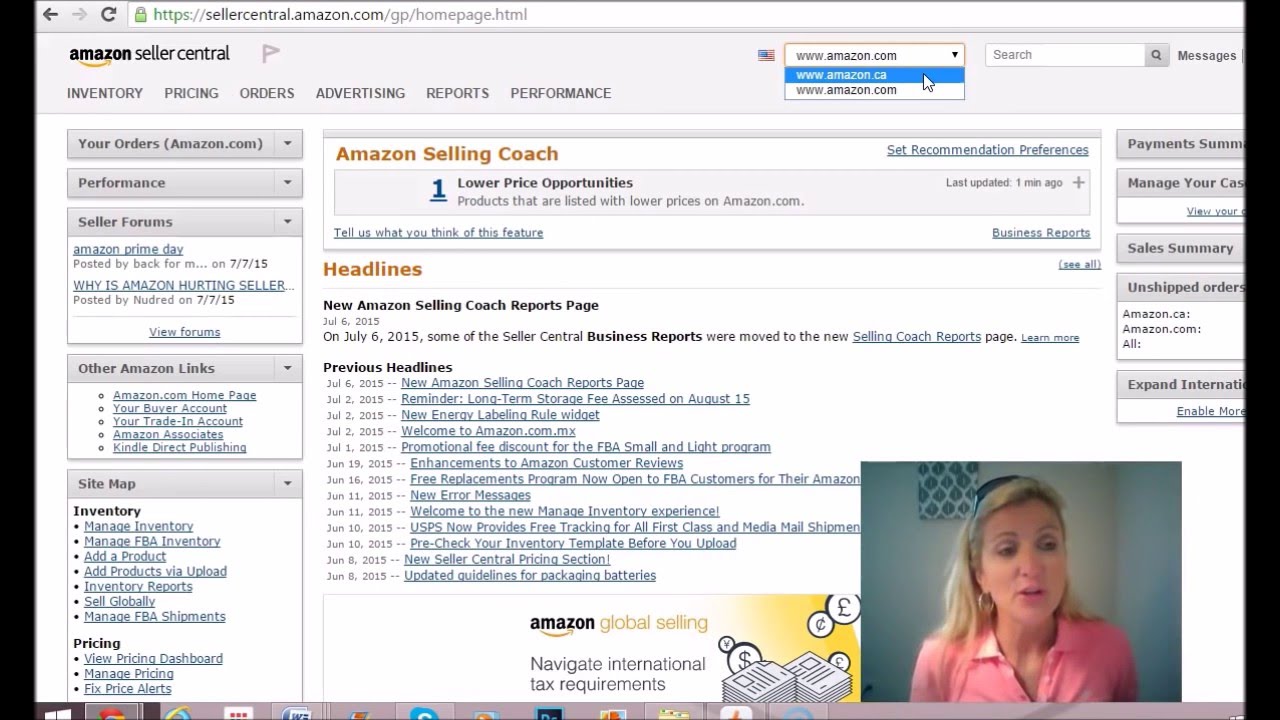This screenshot has height=720, width=1280.
Task: Click into the Search input field
Action: pos(1065,55)
